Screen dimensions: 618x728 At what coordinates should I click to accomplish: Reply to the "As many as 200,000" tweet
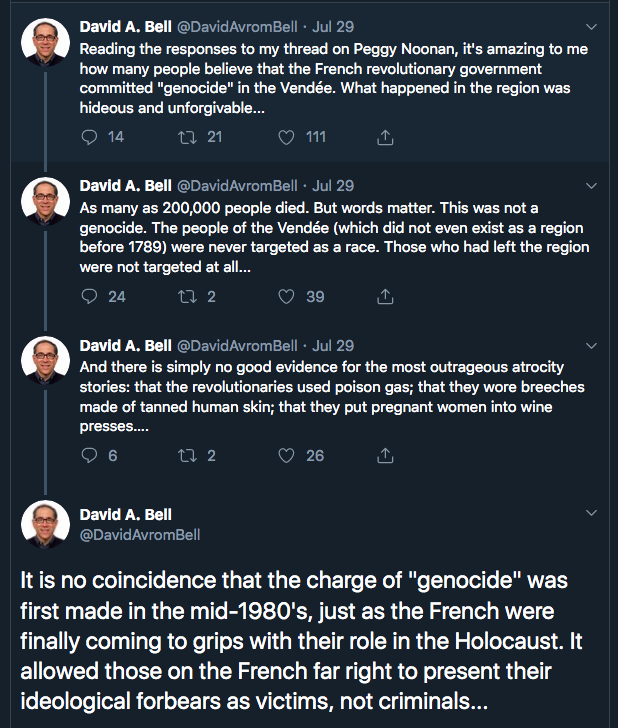coord(89,296)
